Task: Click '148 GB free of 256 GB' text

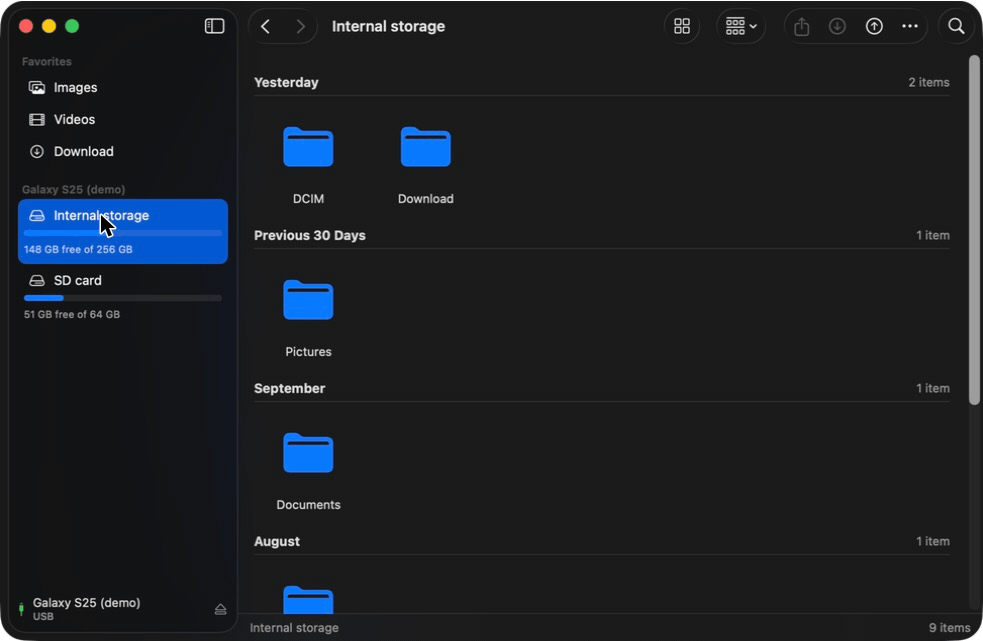Action: click(x=78, y=250)
